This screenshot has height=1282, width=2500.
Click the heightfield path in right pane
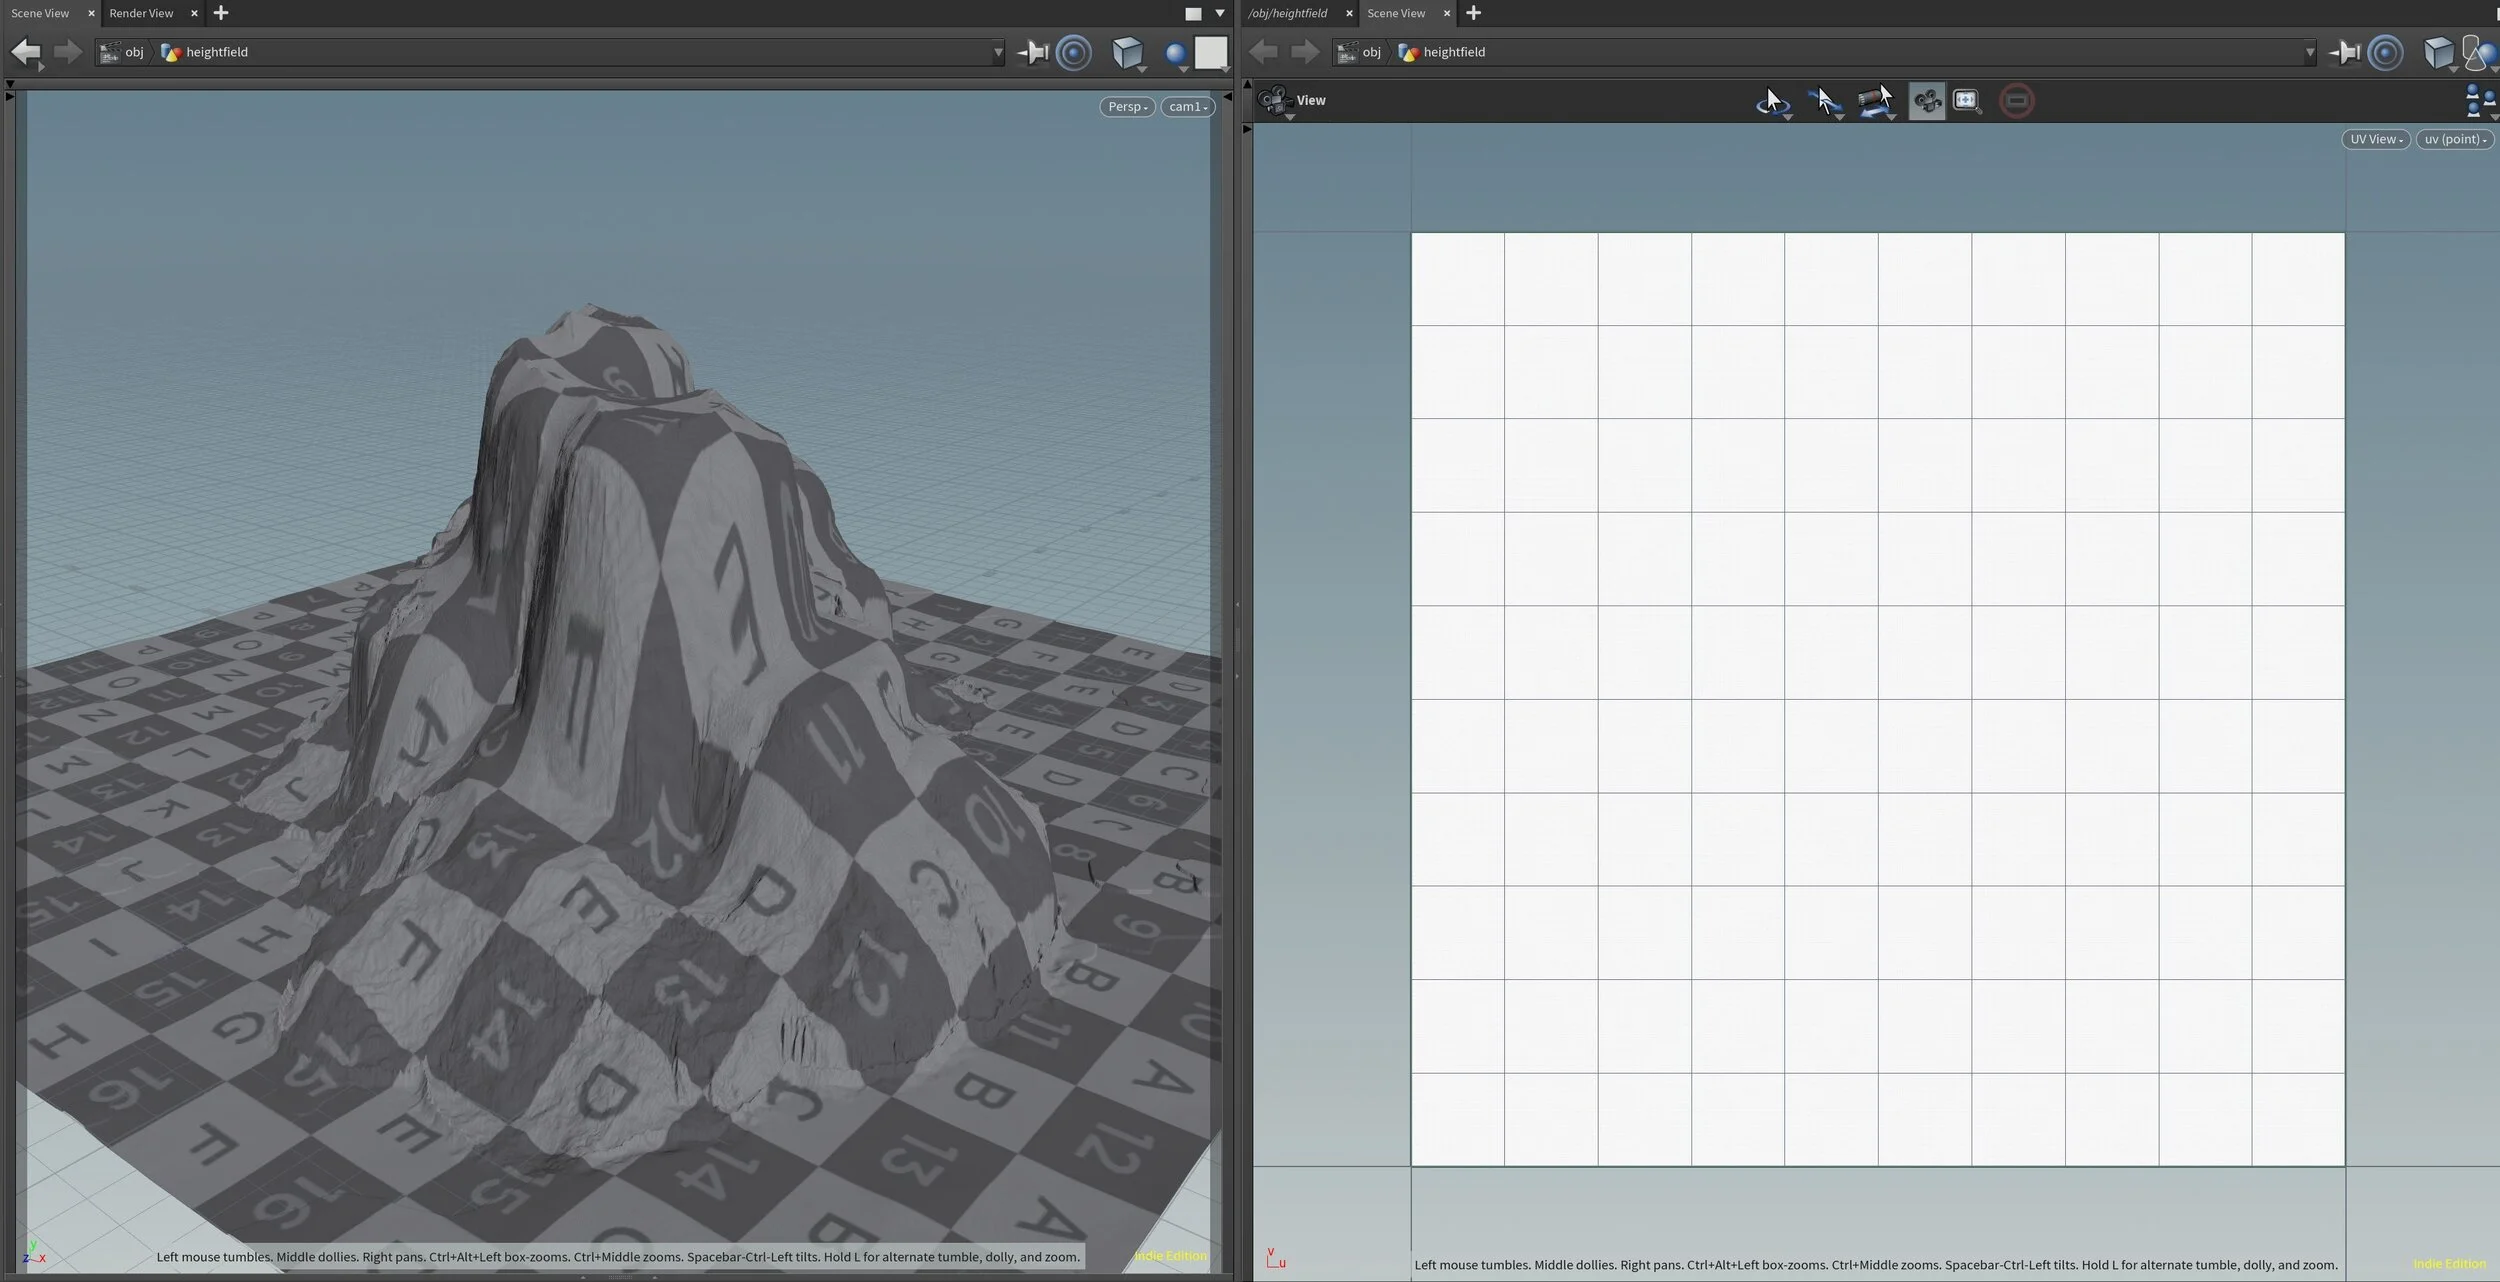pyautogui.click(x=1453, y=52)
